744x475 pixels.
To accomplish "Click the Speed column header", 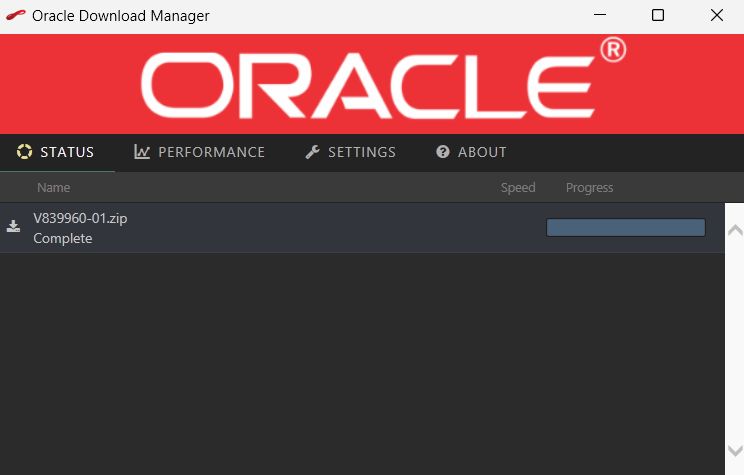I will [x=518, y=187].
